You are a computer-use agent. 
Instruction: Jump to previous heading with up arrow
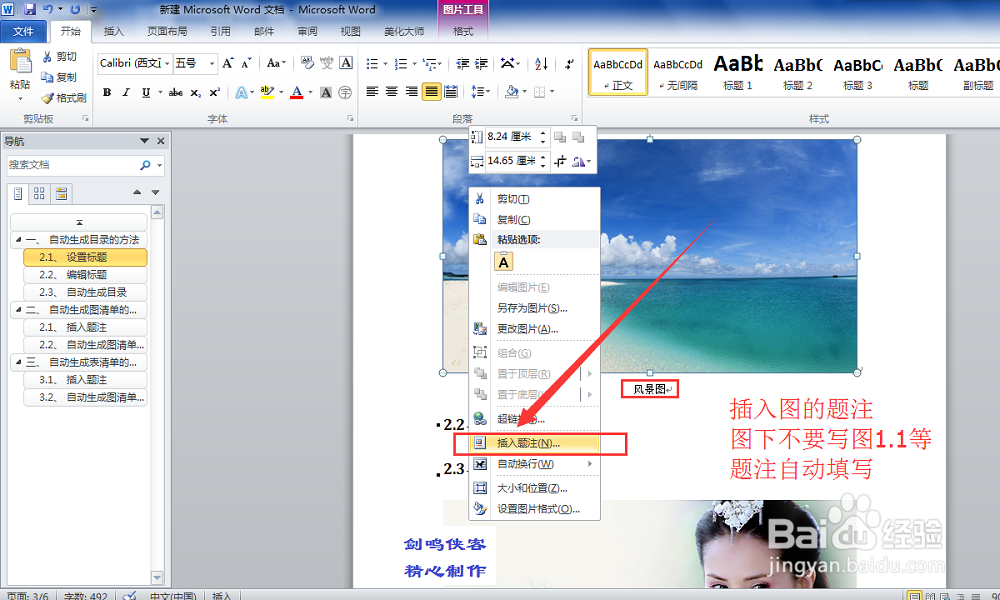click(x=137, y=192)
